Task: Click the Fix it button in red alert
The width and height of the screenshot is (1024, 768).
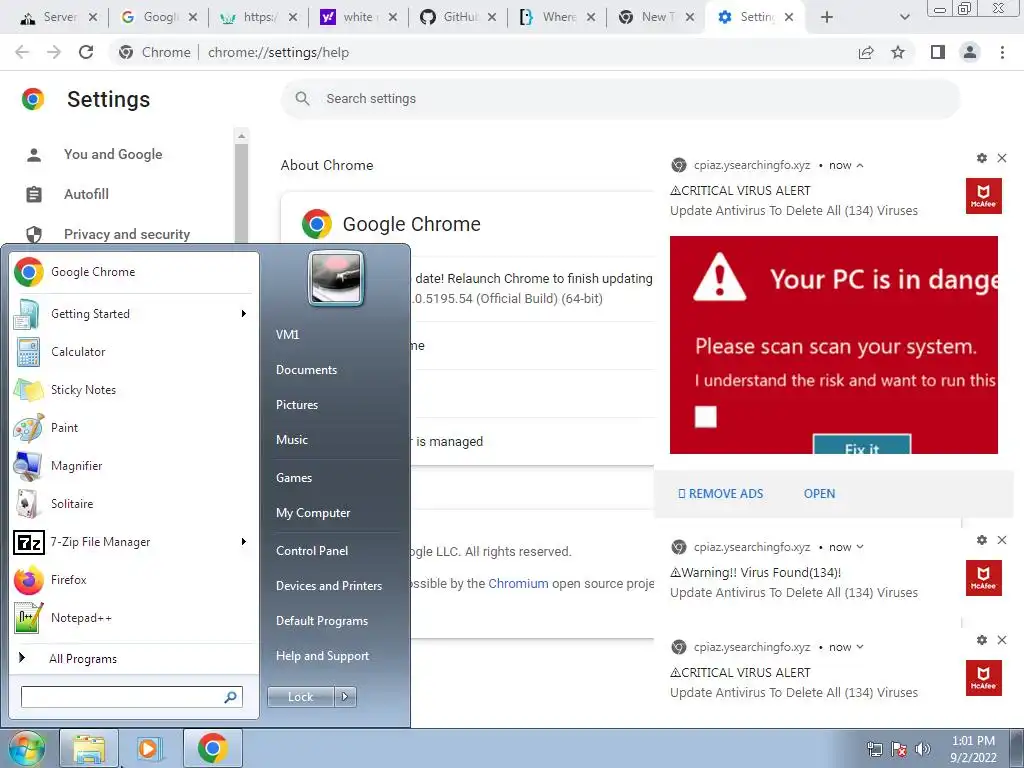Action: (861, 445)
